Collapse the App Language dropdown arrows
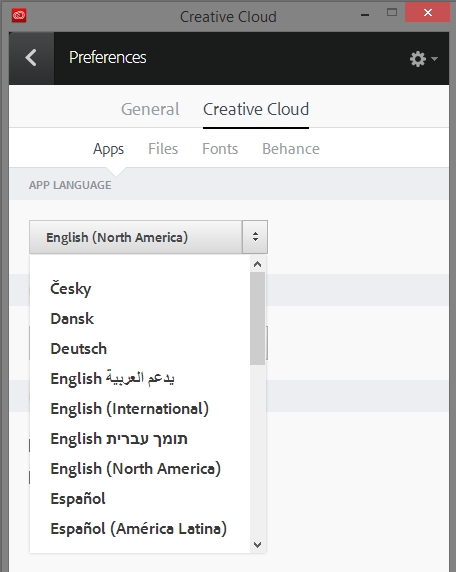Image resolution: width=456 pixels, height=572 pixels. pyautogui.click(x=255, y=237)
